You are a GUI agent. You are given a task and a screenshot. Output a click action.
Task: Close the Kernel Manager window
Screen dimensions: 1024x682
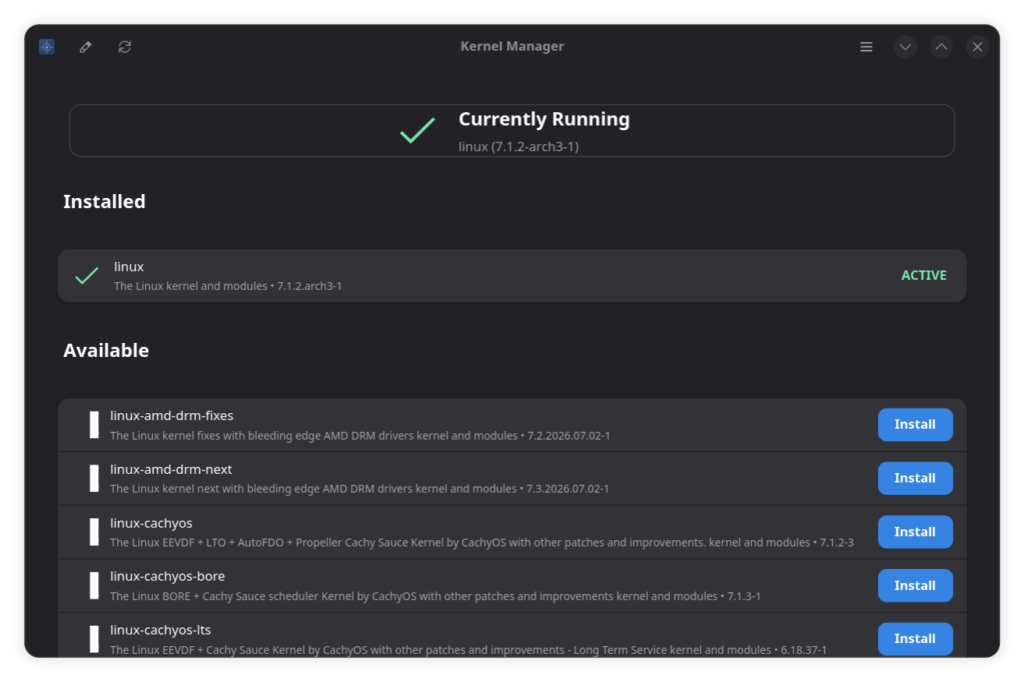pyautogui.click(x=977, y=47)
